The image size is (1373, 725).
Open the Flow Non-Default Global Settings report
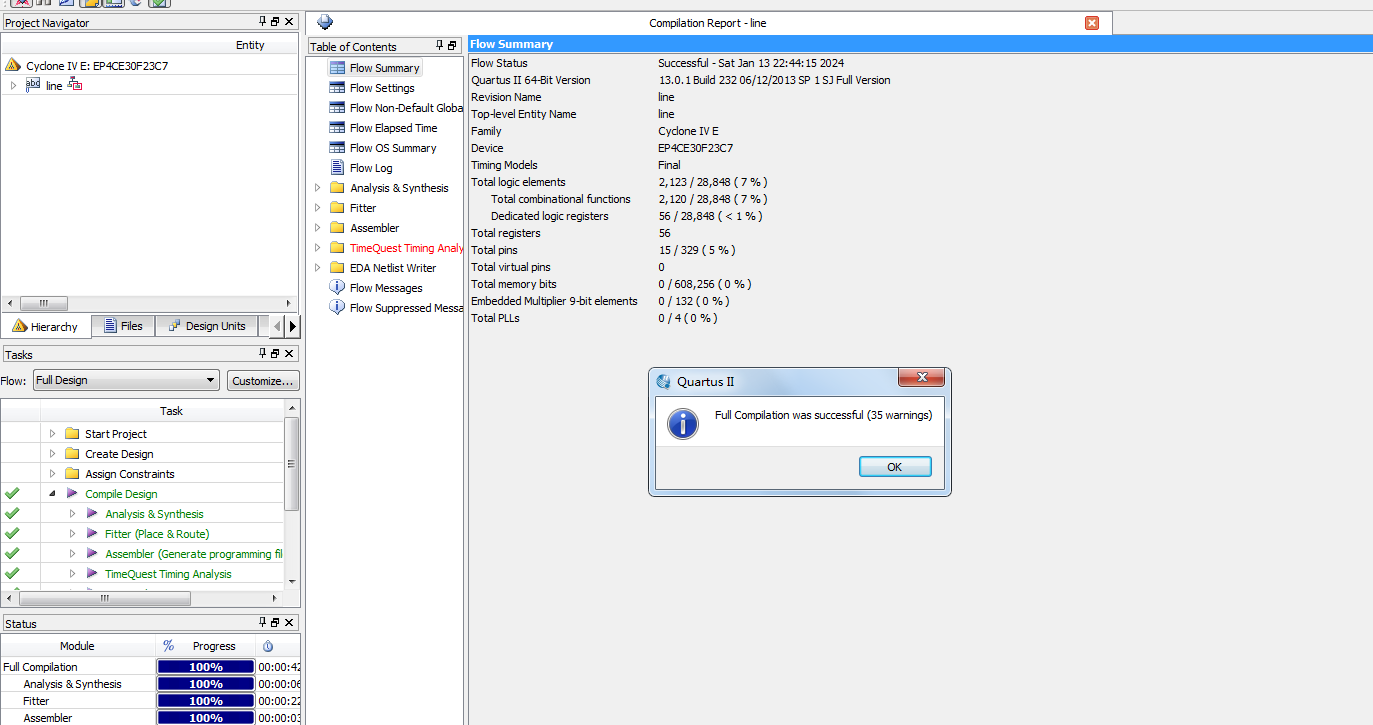406,108
